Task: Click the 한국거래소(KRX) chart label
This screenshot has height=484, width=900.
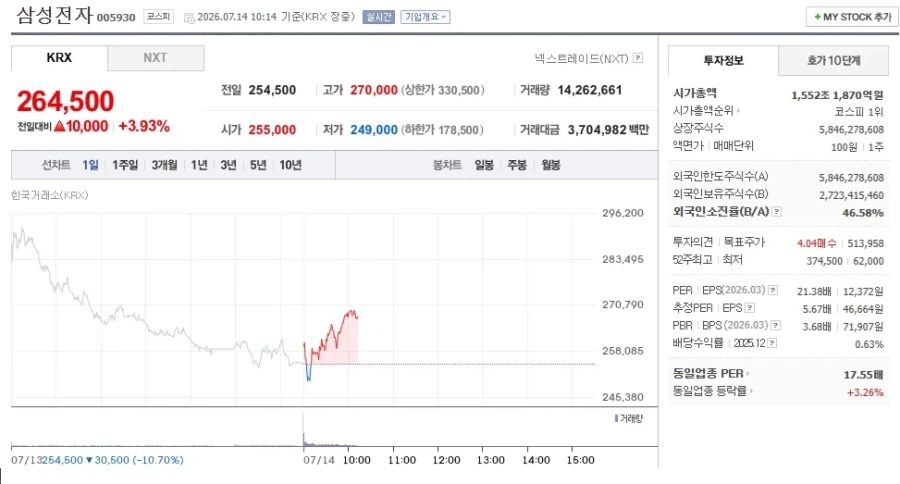Action: 49,195
